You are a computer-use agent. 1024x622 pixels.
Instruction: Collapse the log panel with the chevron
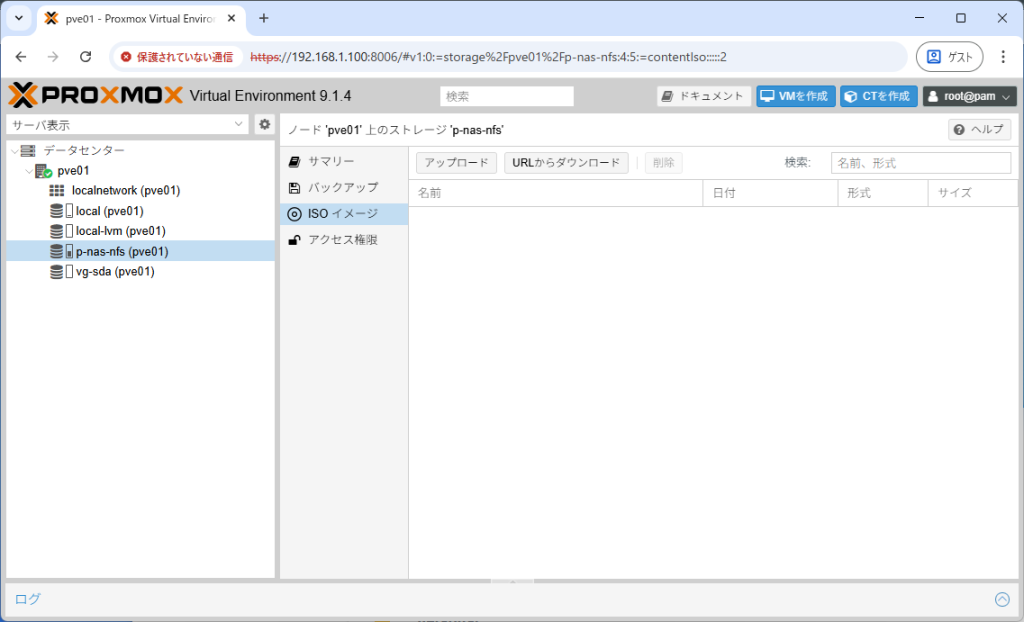tap(1002, 599)
